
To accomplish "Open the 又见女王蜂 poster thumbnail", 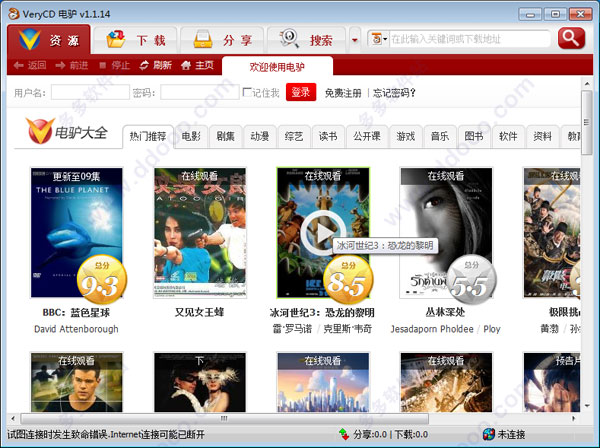I will (200, 232).
